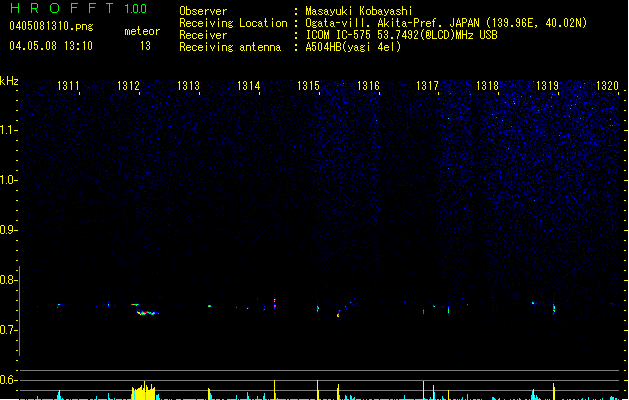Click the yellow intensity burst below 1312
The image size is (629, 400).
[x=143, y=391]
